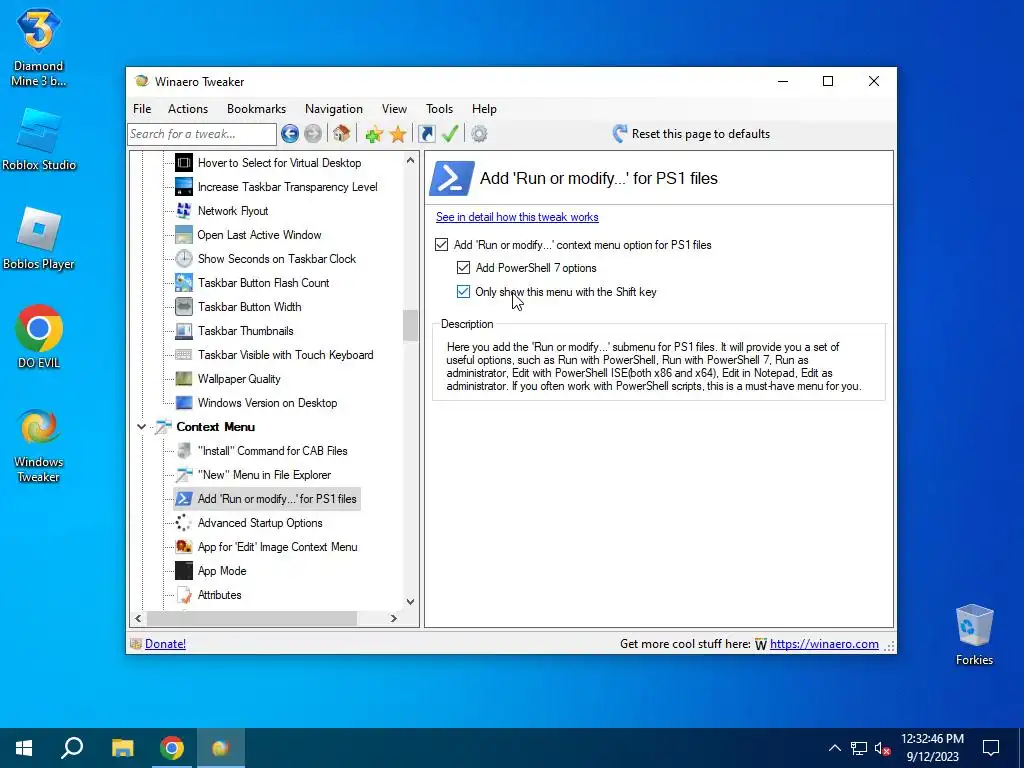This screenshot has width=1024, height=768.
Task: Click the Forward navigation arrow in toolbar
Action: 313,134
